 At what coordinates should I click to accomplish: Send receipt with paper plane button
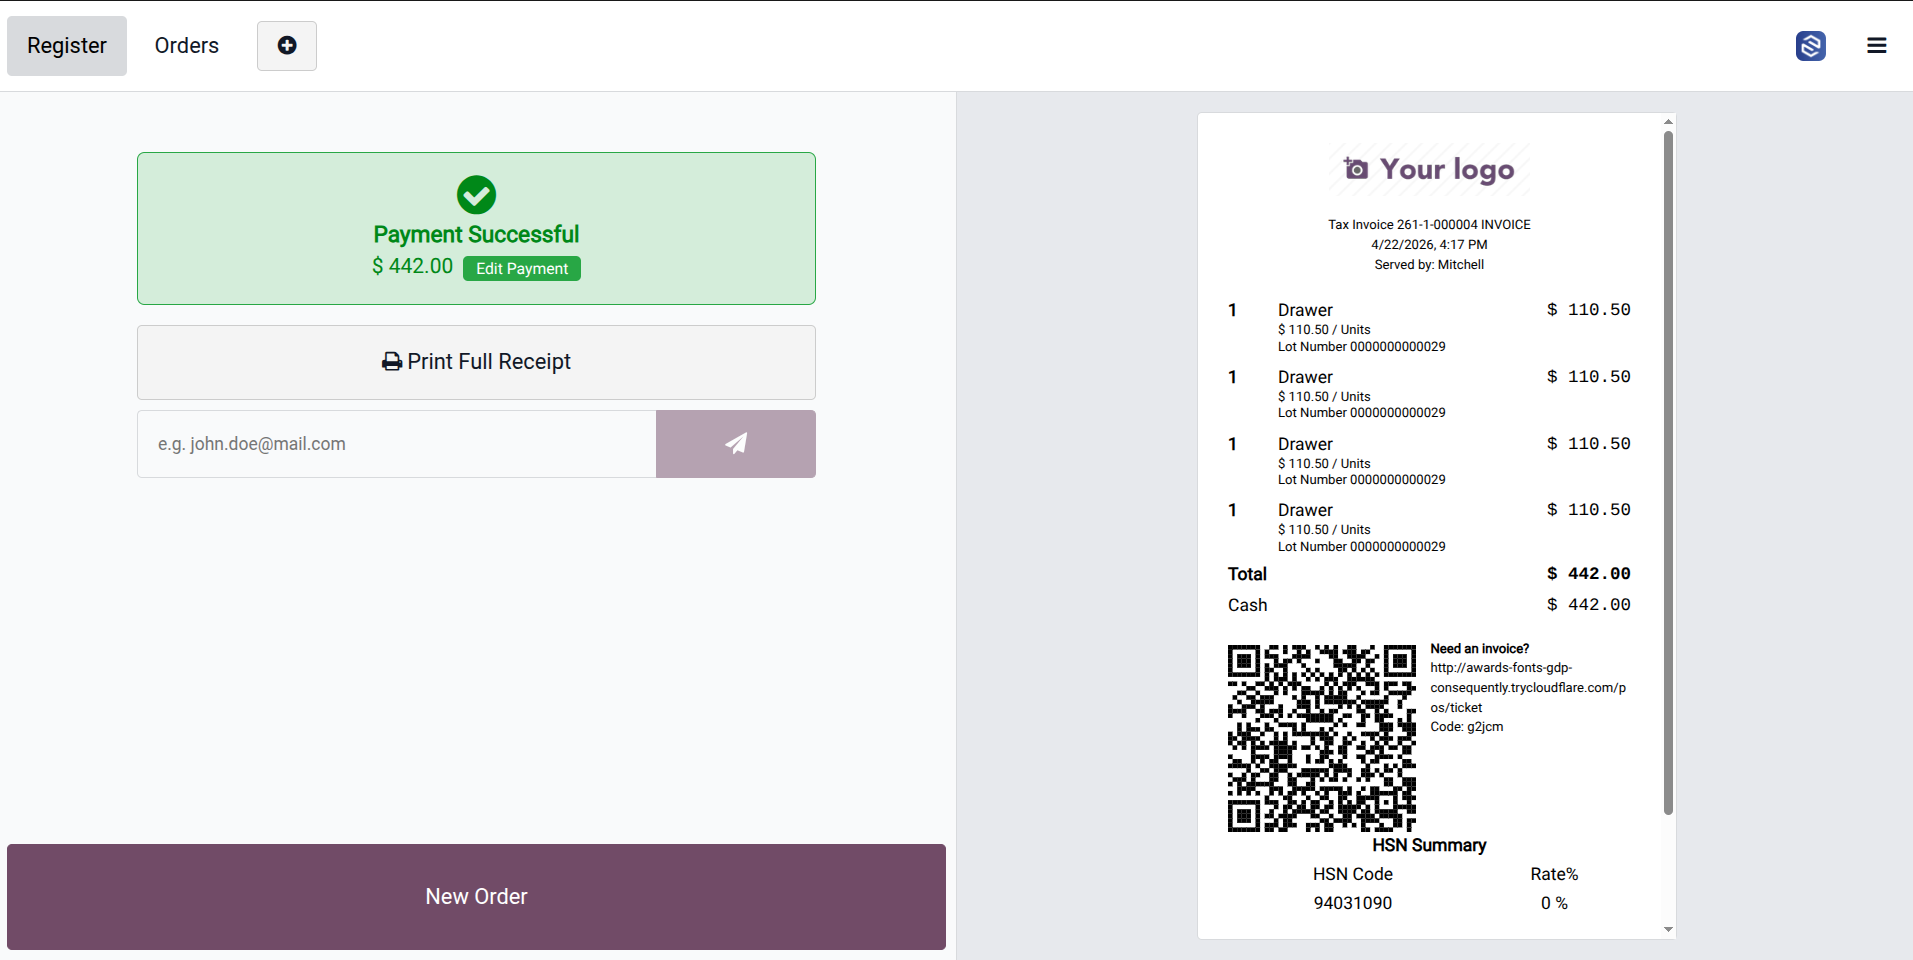tap(736, 444)
